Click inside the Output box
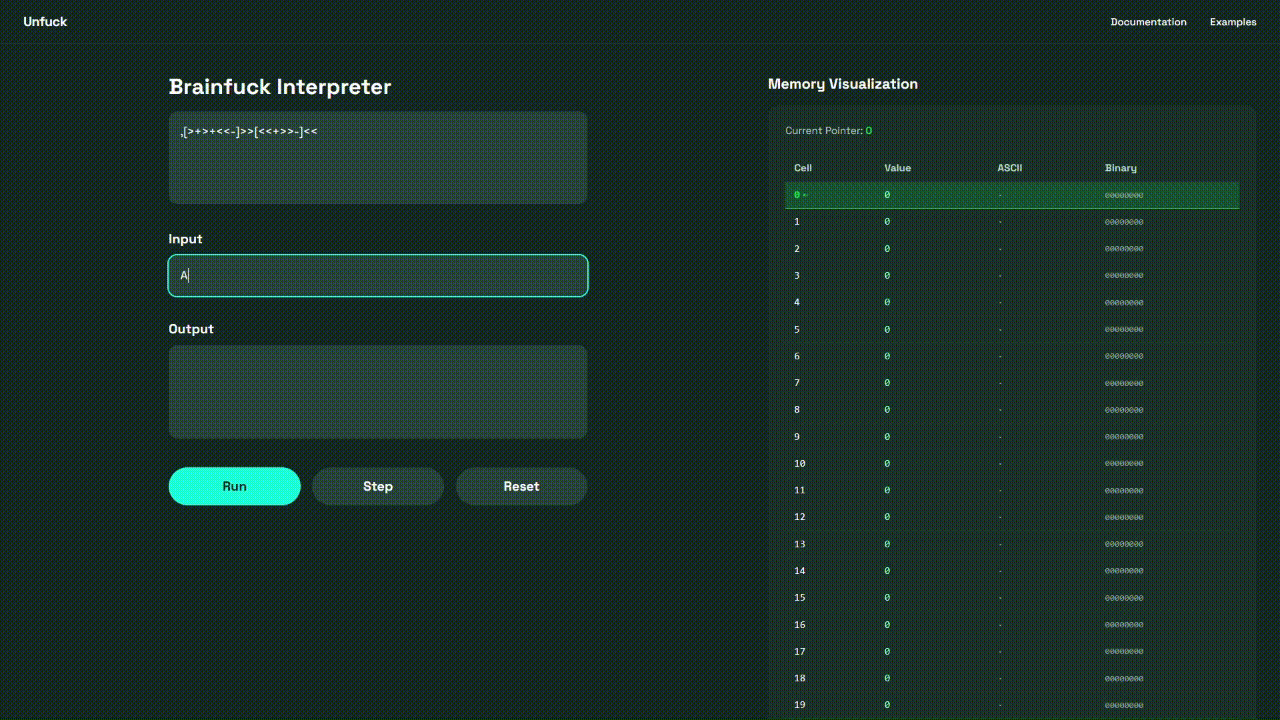Screen dimensions: 1280x720 pyautogui.click(x=378, y=392)
